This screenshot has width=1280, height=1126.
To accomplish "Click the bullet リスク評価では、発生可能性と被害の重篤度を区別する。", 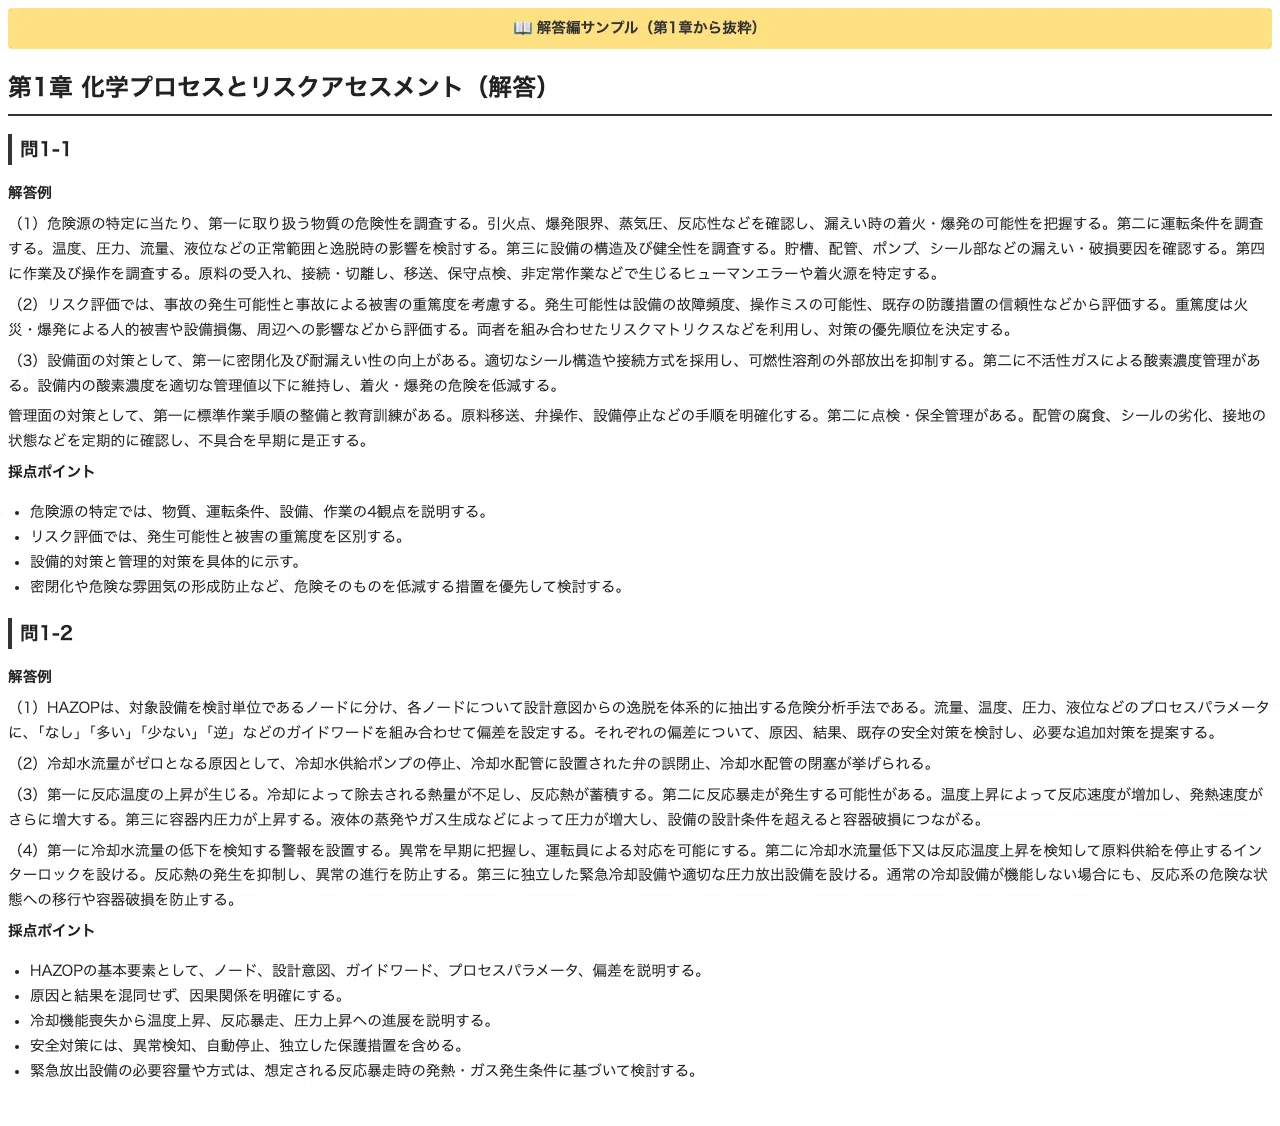I will pos(219,536).
